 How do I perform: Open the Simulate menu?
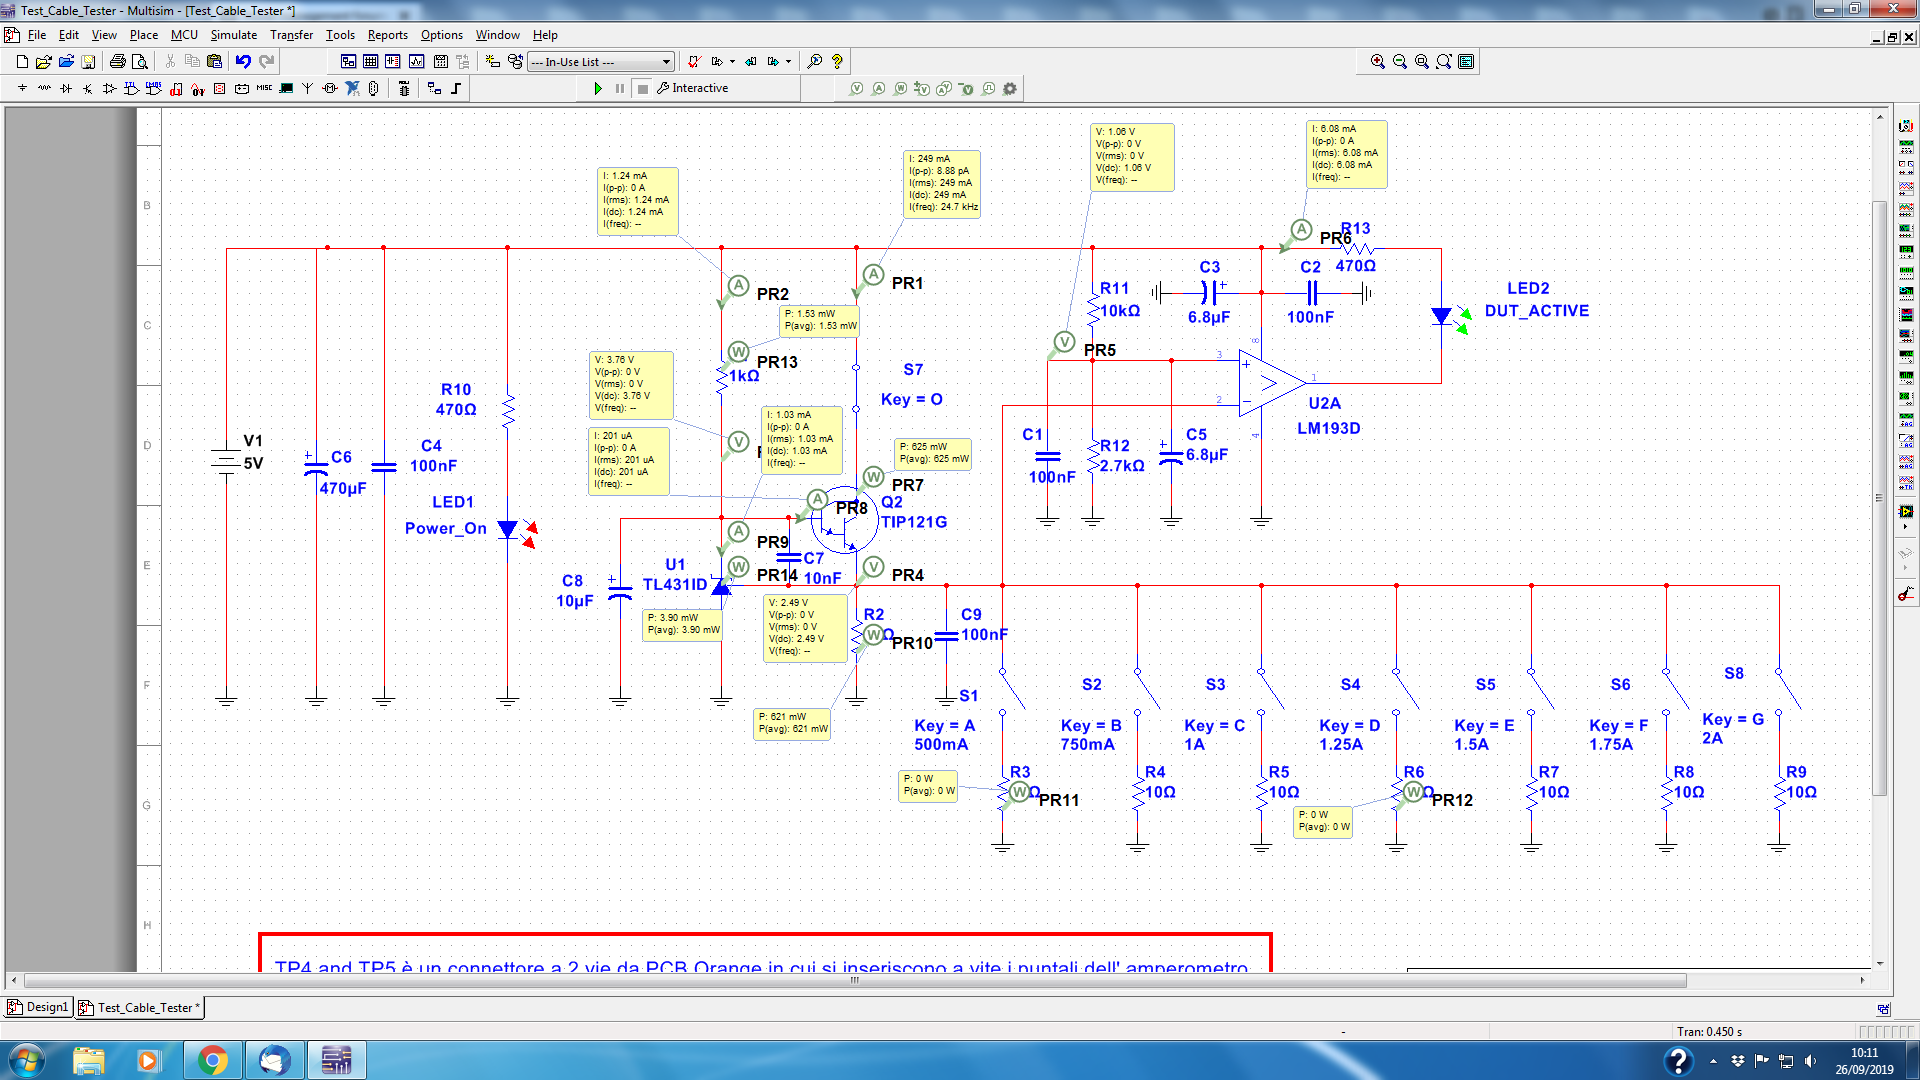coord(234,35)
